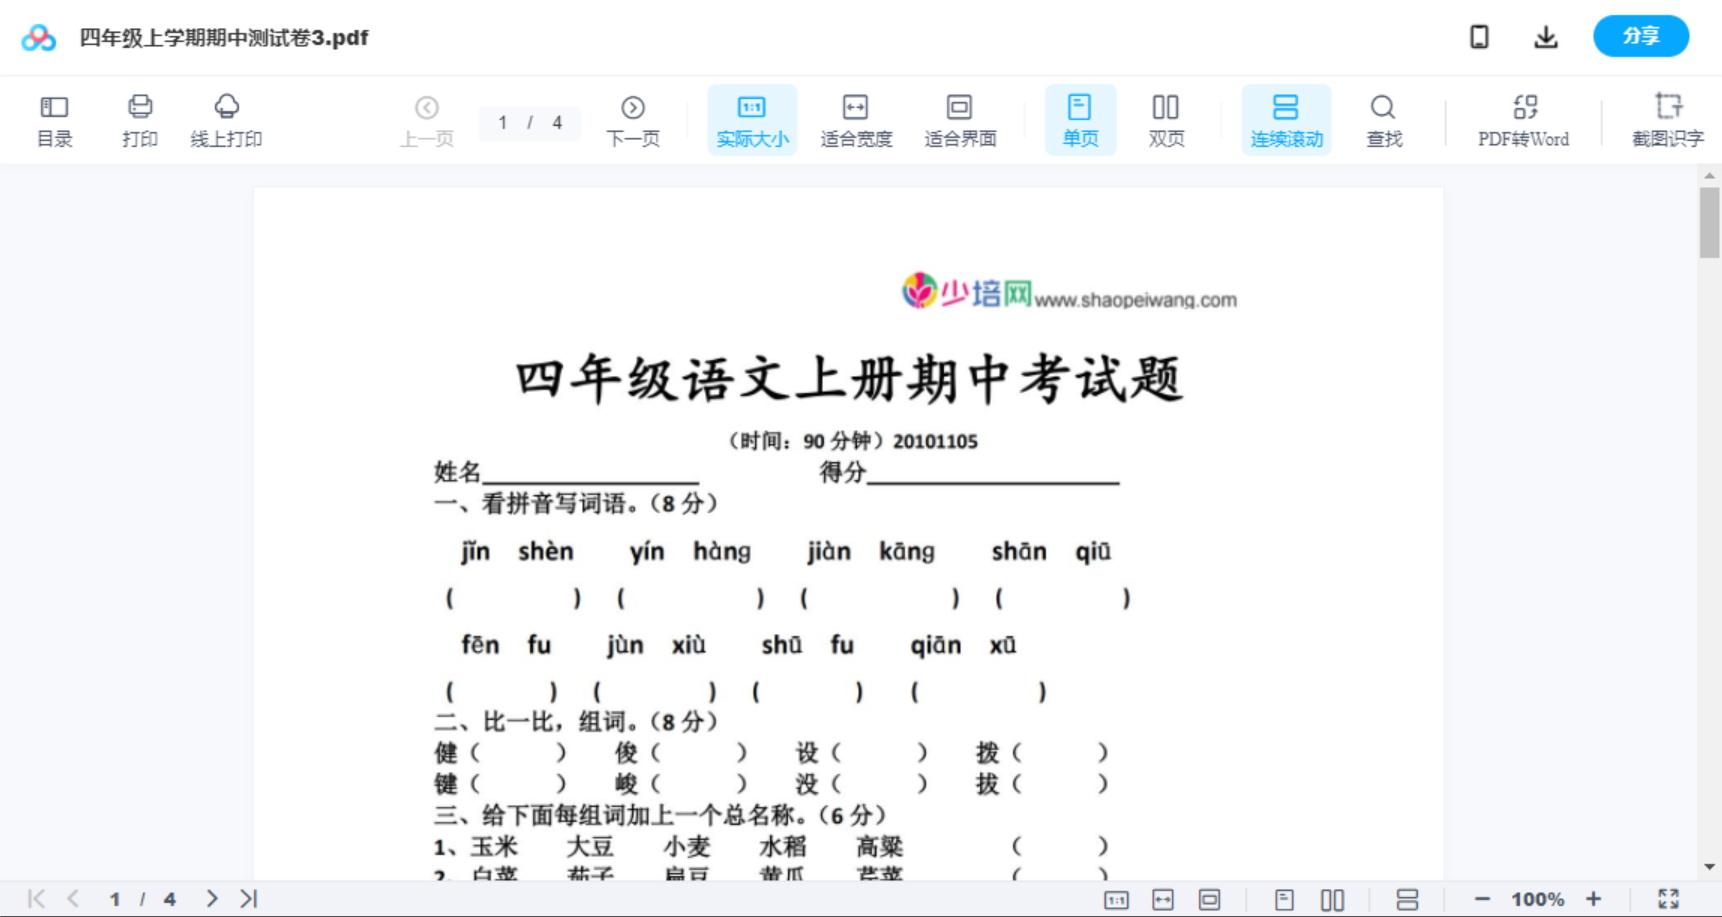Click the fullscreen icon at bottom right
The image size is (1722, 917).
(1670, 898)
